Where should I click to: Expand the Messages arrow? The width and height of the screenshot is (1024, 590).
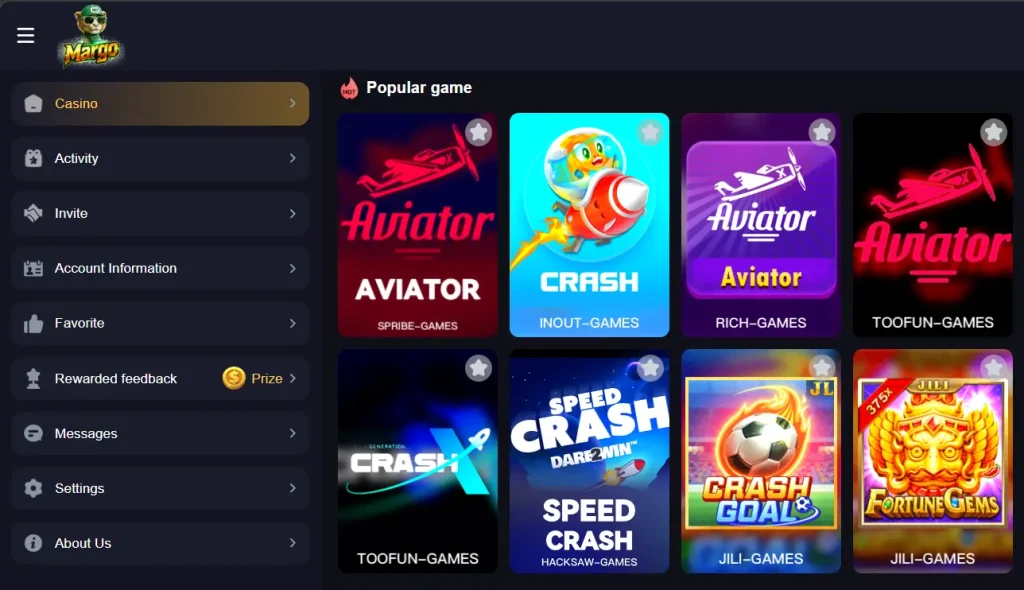tap(293, 433)
